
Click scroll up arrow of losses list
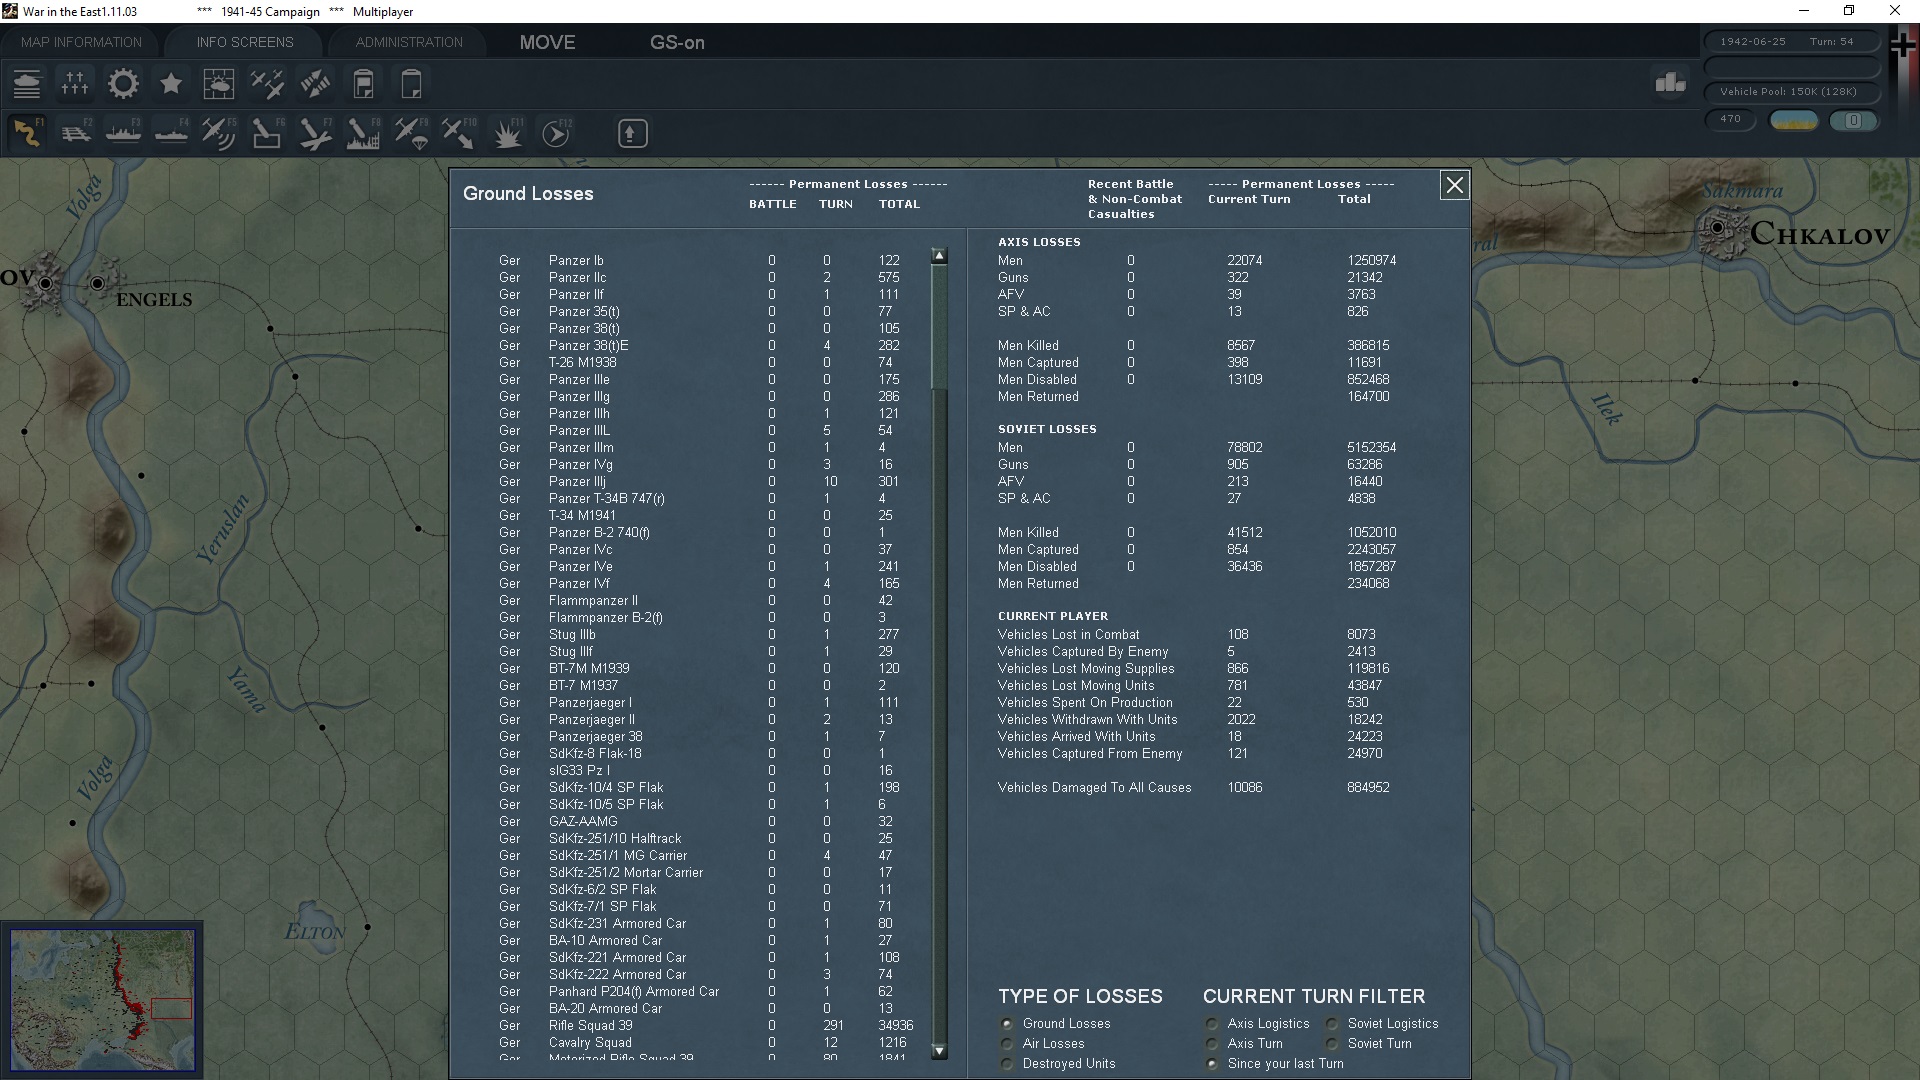(939, 256)
